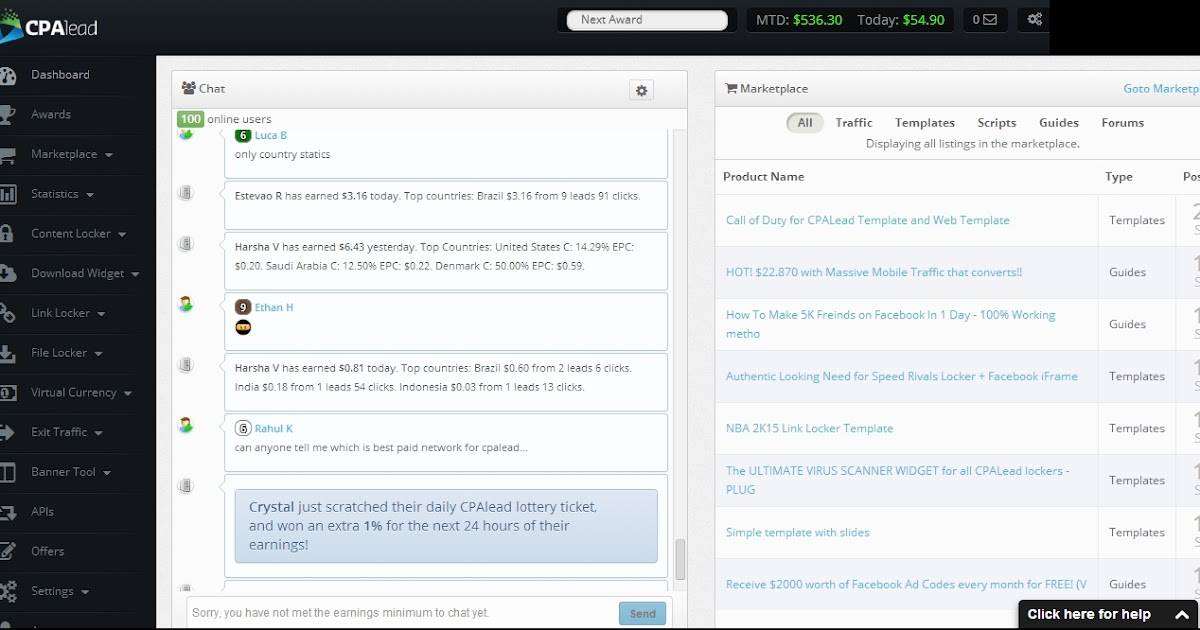The image size is (1200, 630).
Task: Open the mailbox envelope icon
Action: 985,19
